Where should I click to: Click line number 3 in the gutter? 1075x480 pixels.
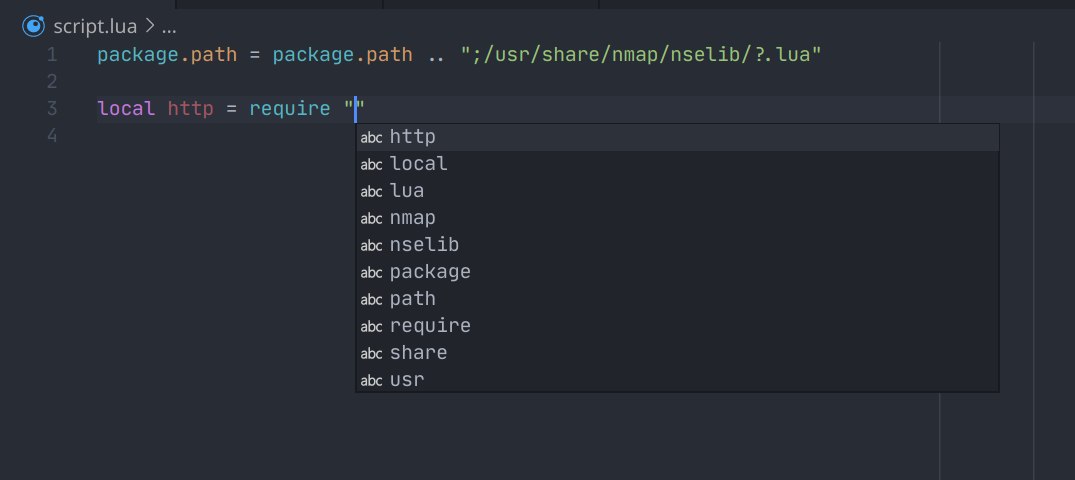[52, 108]
